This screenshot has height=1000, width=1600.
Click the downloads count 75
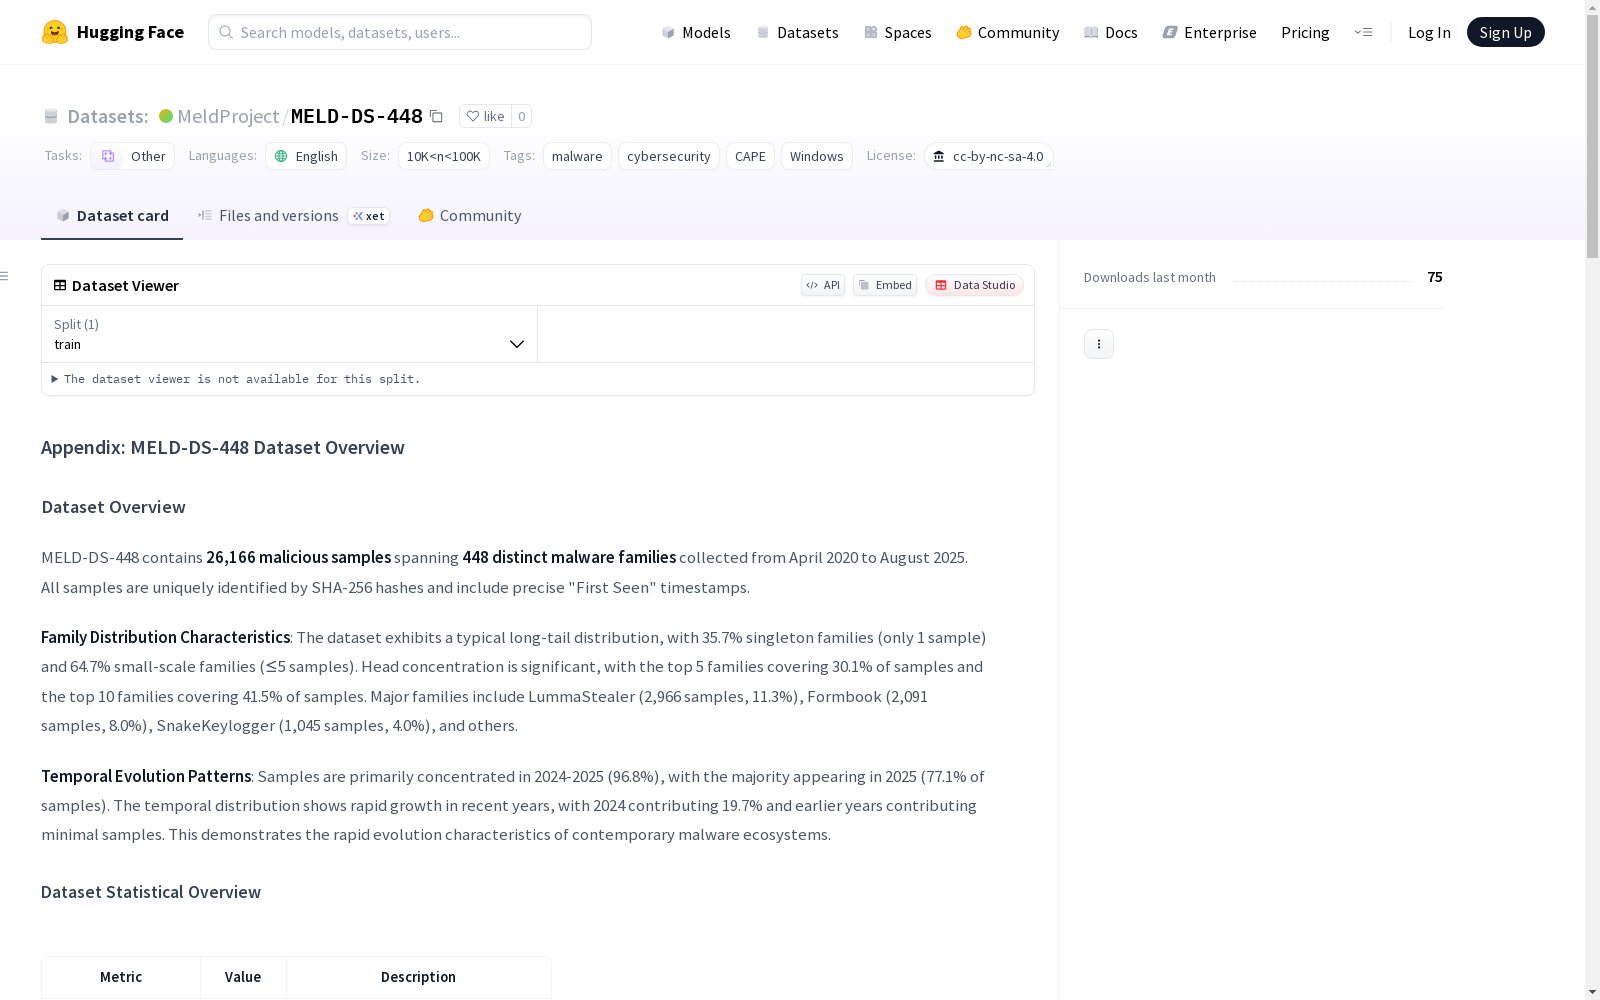1435,277
